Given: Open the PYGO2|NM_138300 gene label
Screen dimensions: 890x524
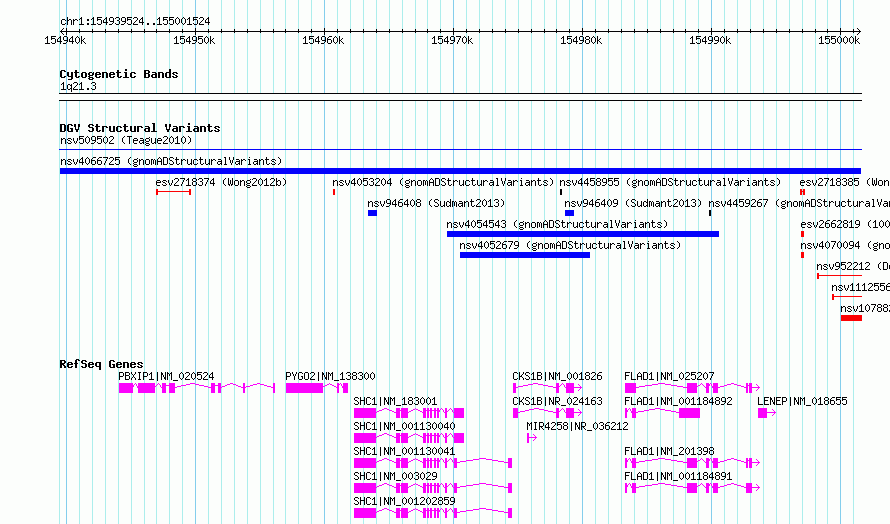Looking at the screenshot, I should (330, 376).
